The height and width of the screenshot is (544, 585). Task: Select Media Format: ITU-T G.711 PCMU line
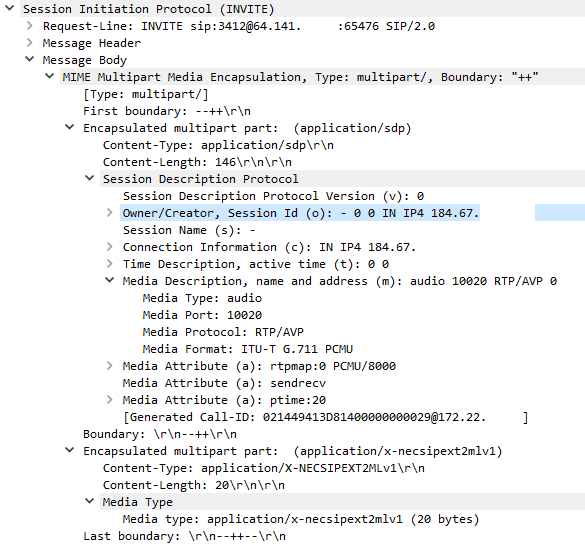tap(248, 349)
